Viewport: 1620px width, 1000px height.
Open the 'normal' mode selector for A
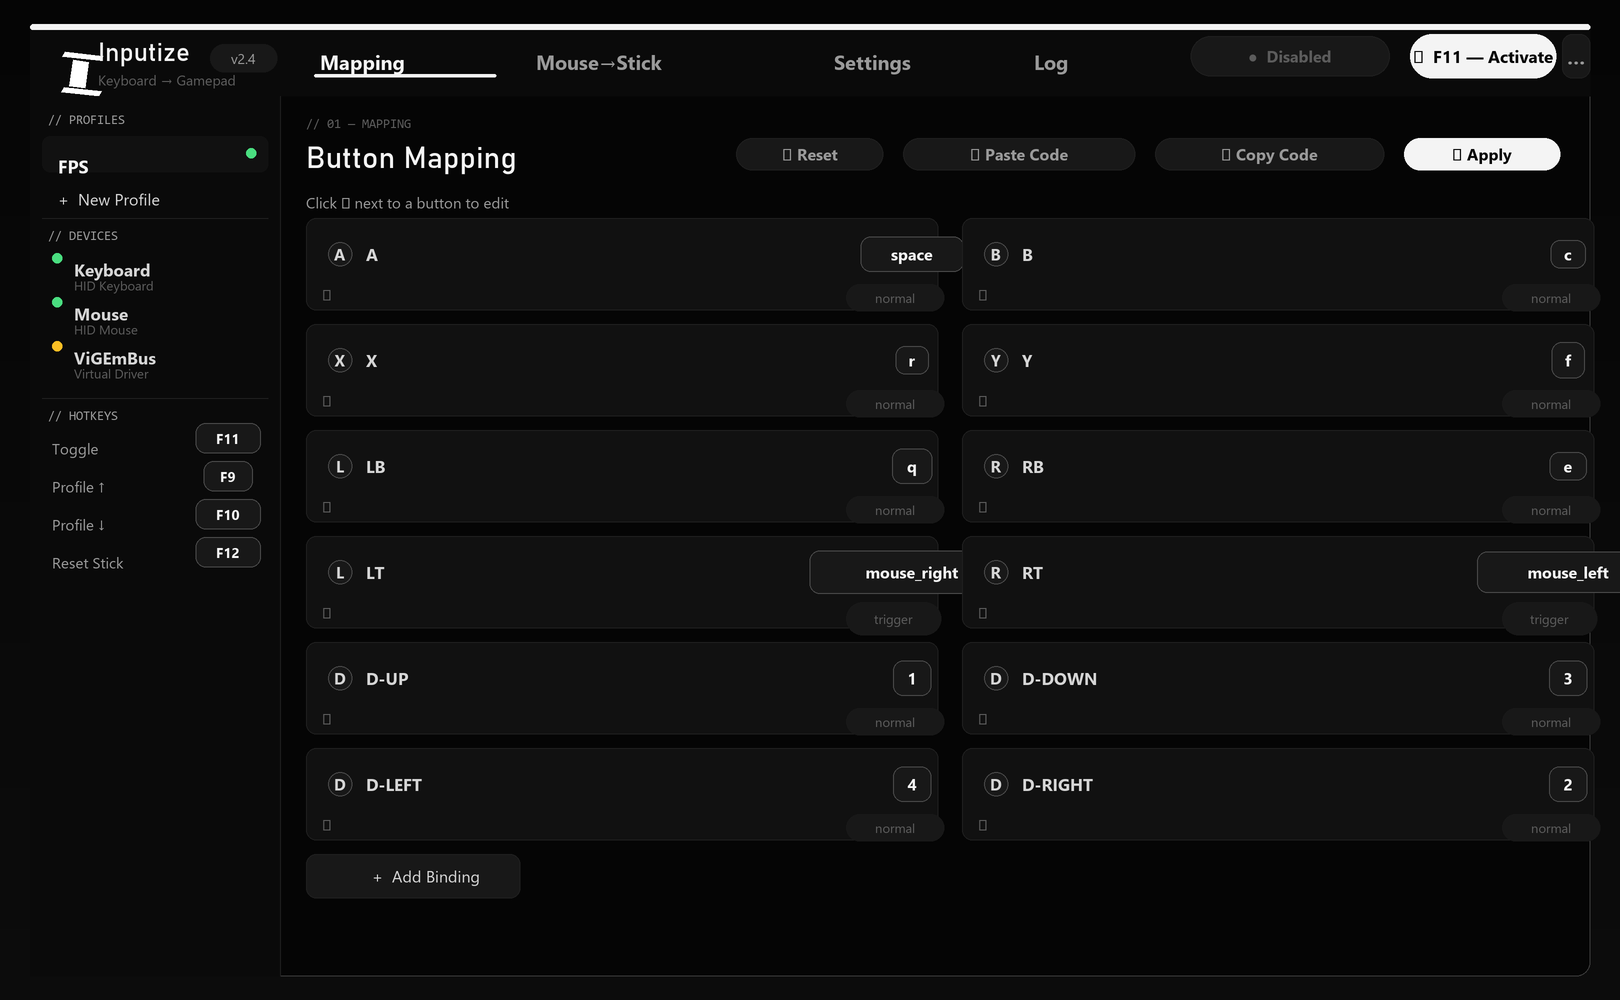coord(895,298)
